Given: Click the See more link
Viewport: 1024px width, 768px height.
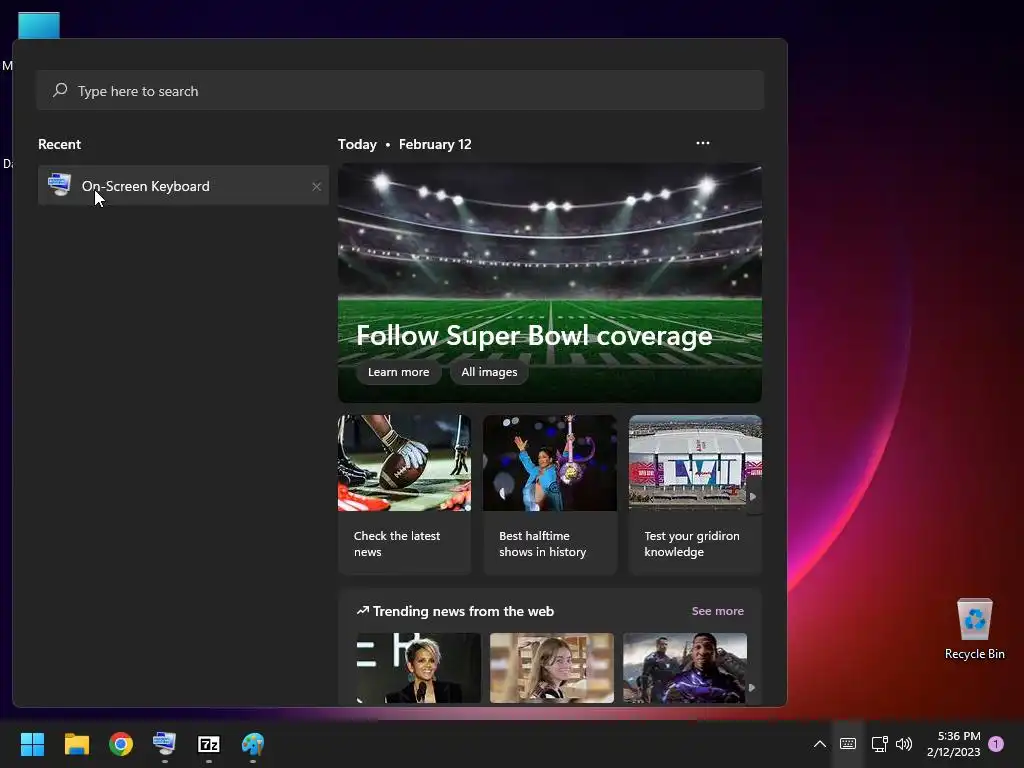Looking at the screenshot, I should 717,611.
